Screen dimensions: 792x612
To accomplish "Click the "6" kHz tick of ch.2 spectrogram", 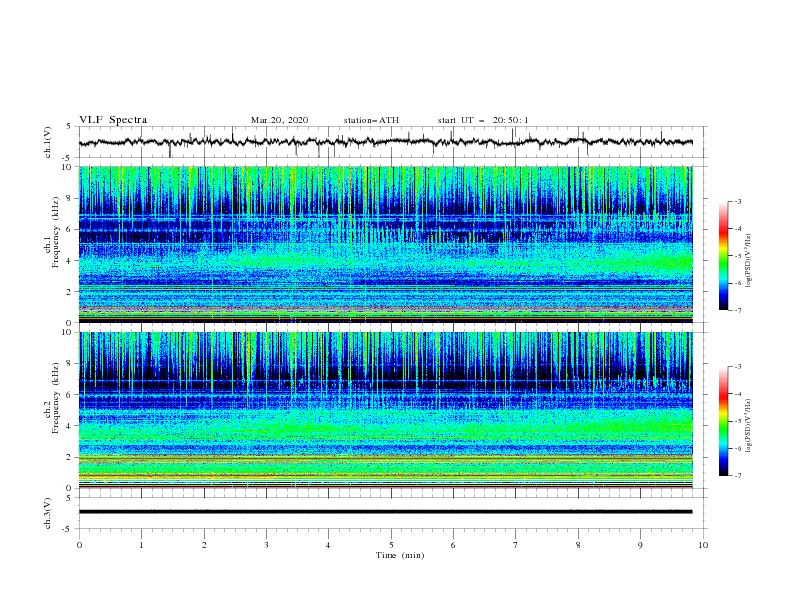I will click(x=71, y=395).
